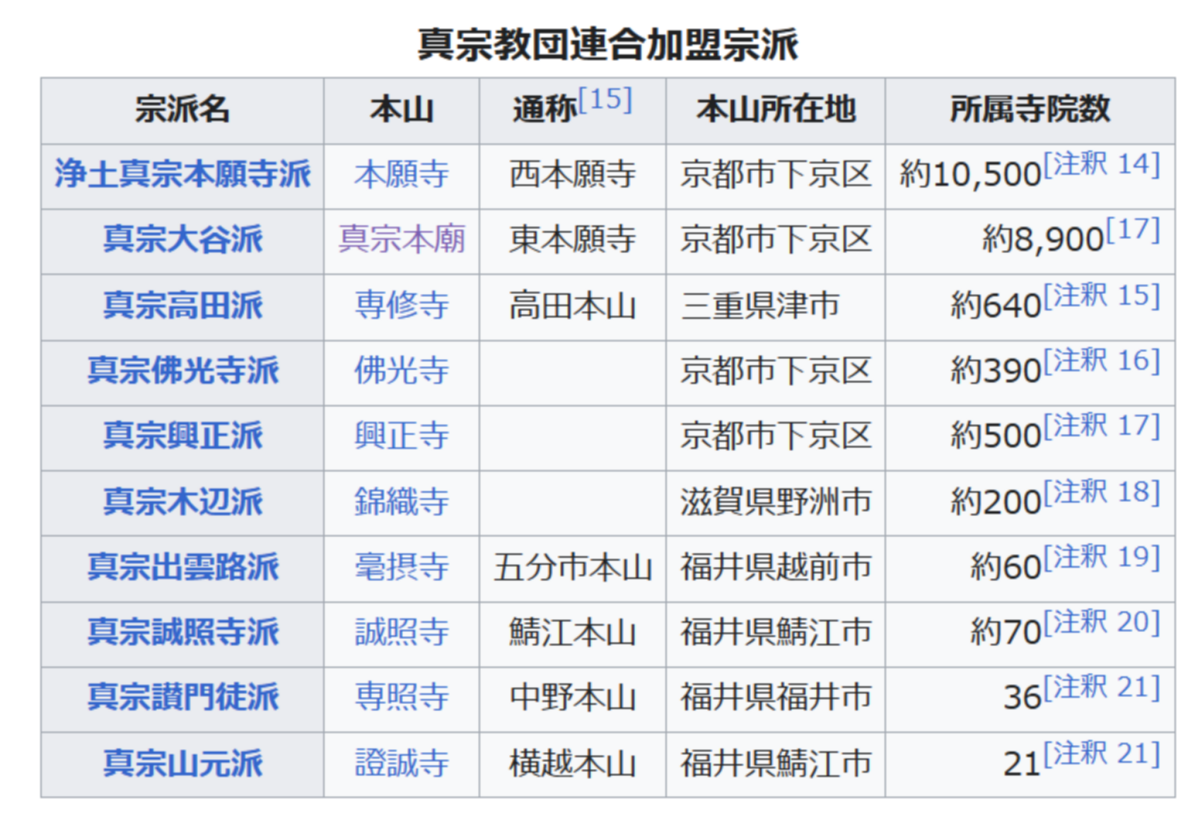1200x827 pixels.
Task: Click the 五分市本山 cell
Action: pos(572,567)
